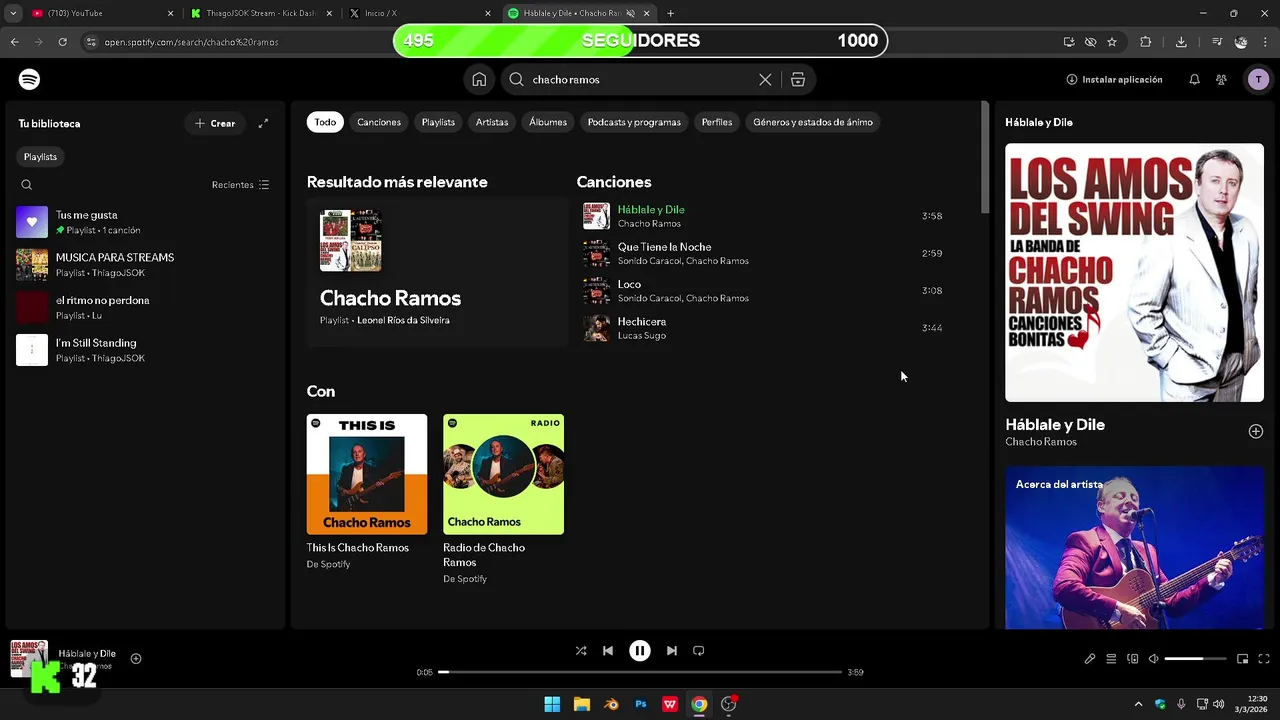Open MUSICA PARA STREAMS playlist
This screenshot has height=720, width=1280.
tap(145, 265)
